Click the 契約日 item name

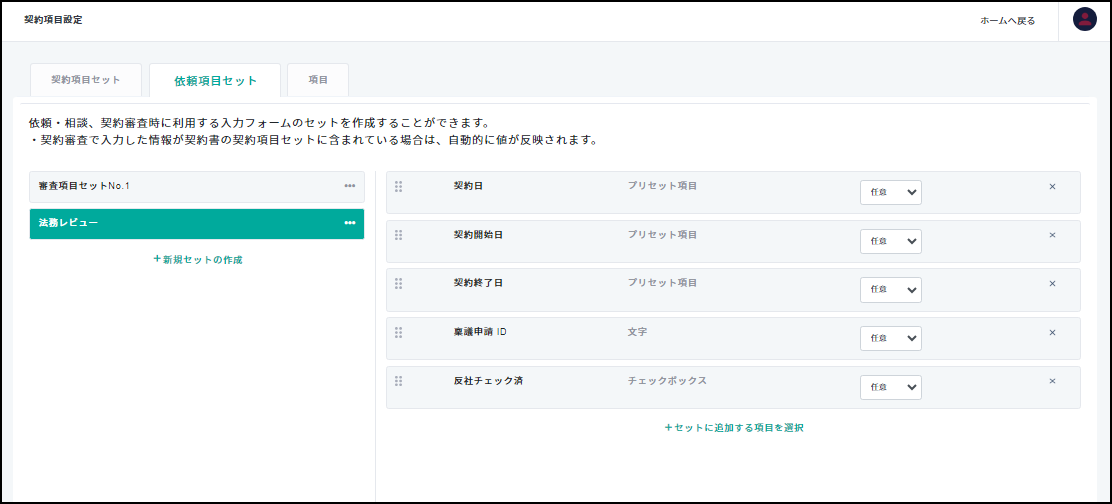coord(468,186)
